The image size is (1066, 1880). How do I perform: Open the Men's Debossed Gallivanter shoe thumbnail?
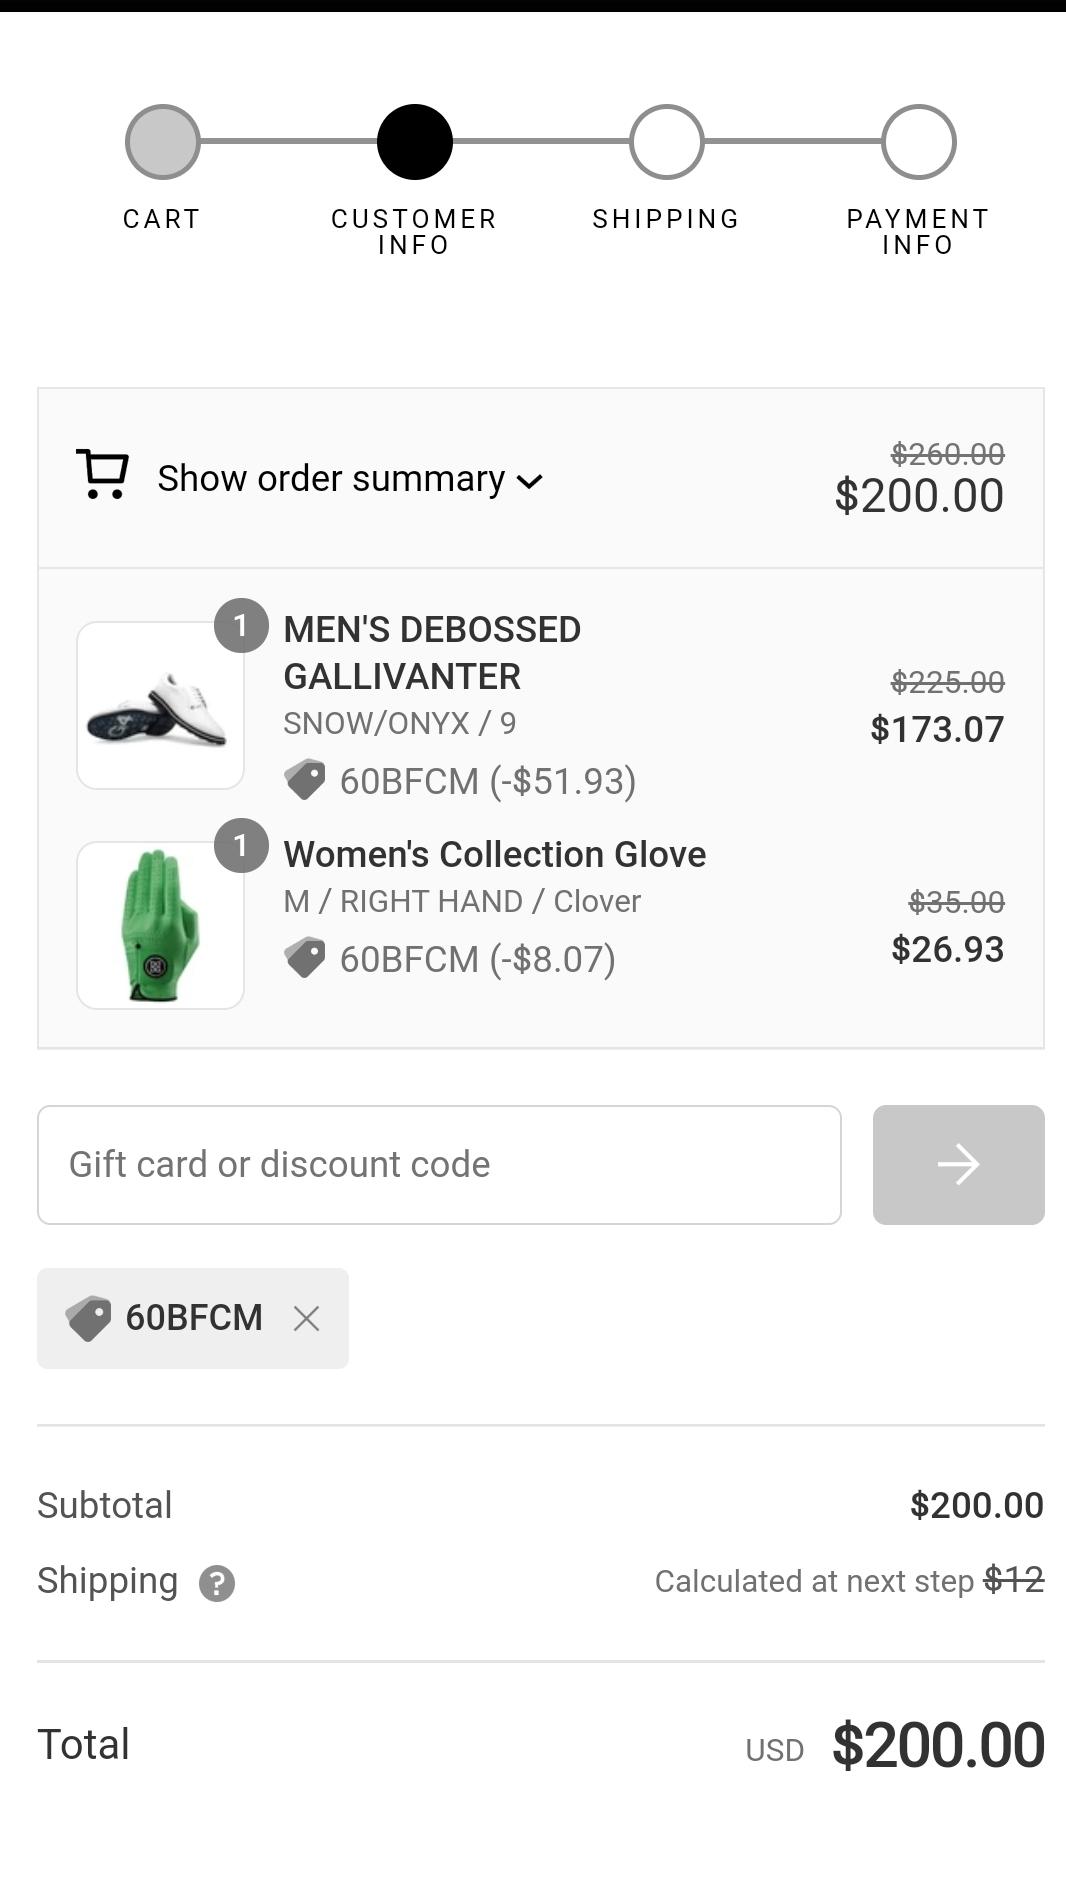coord(160,706)
